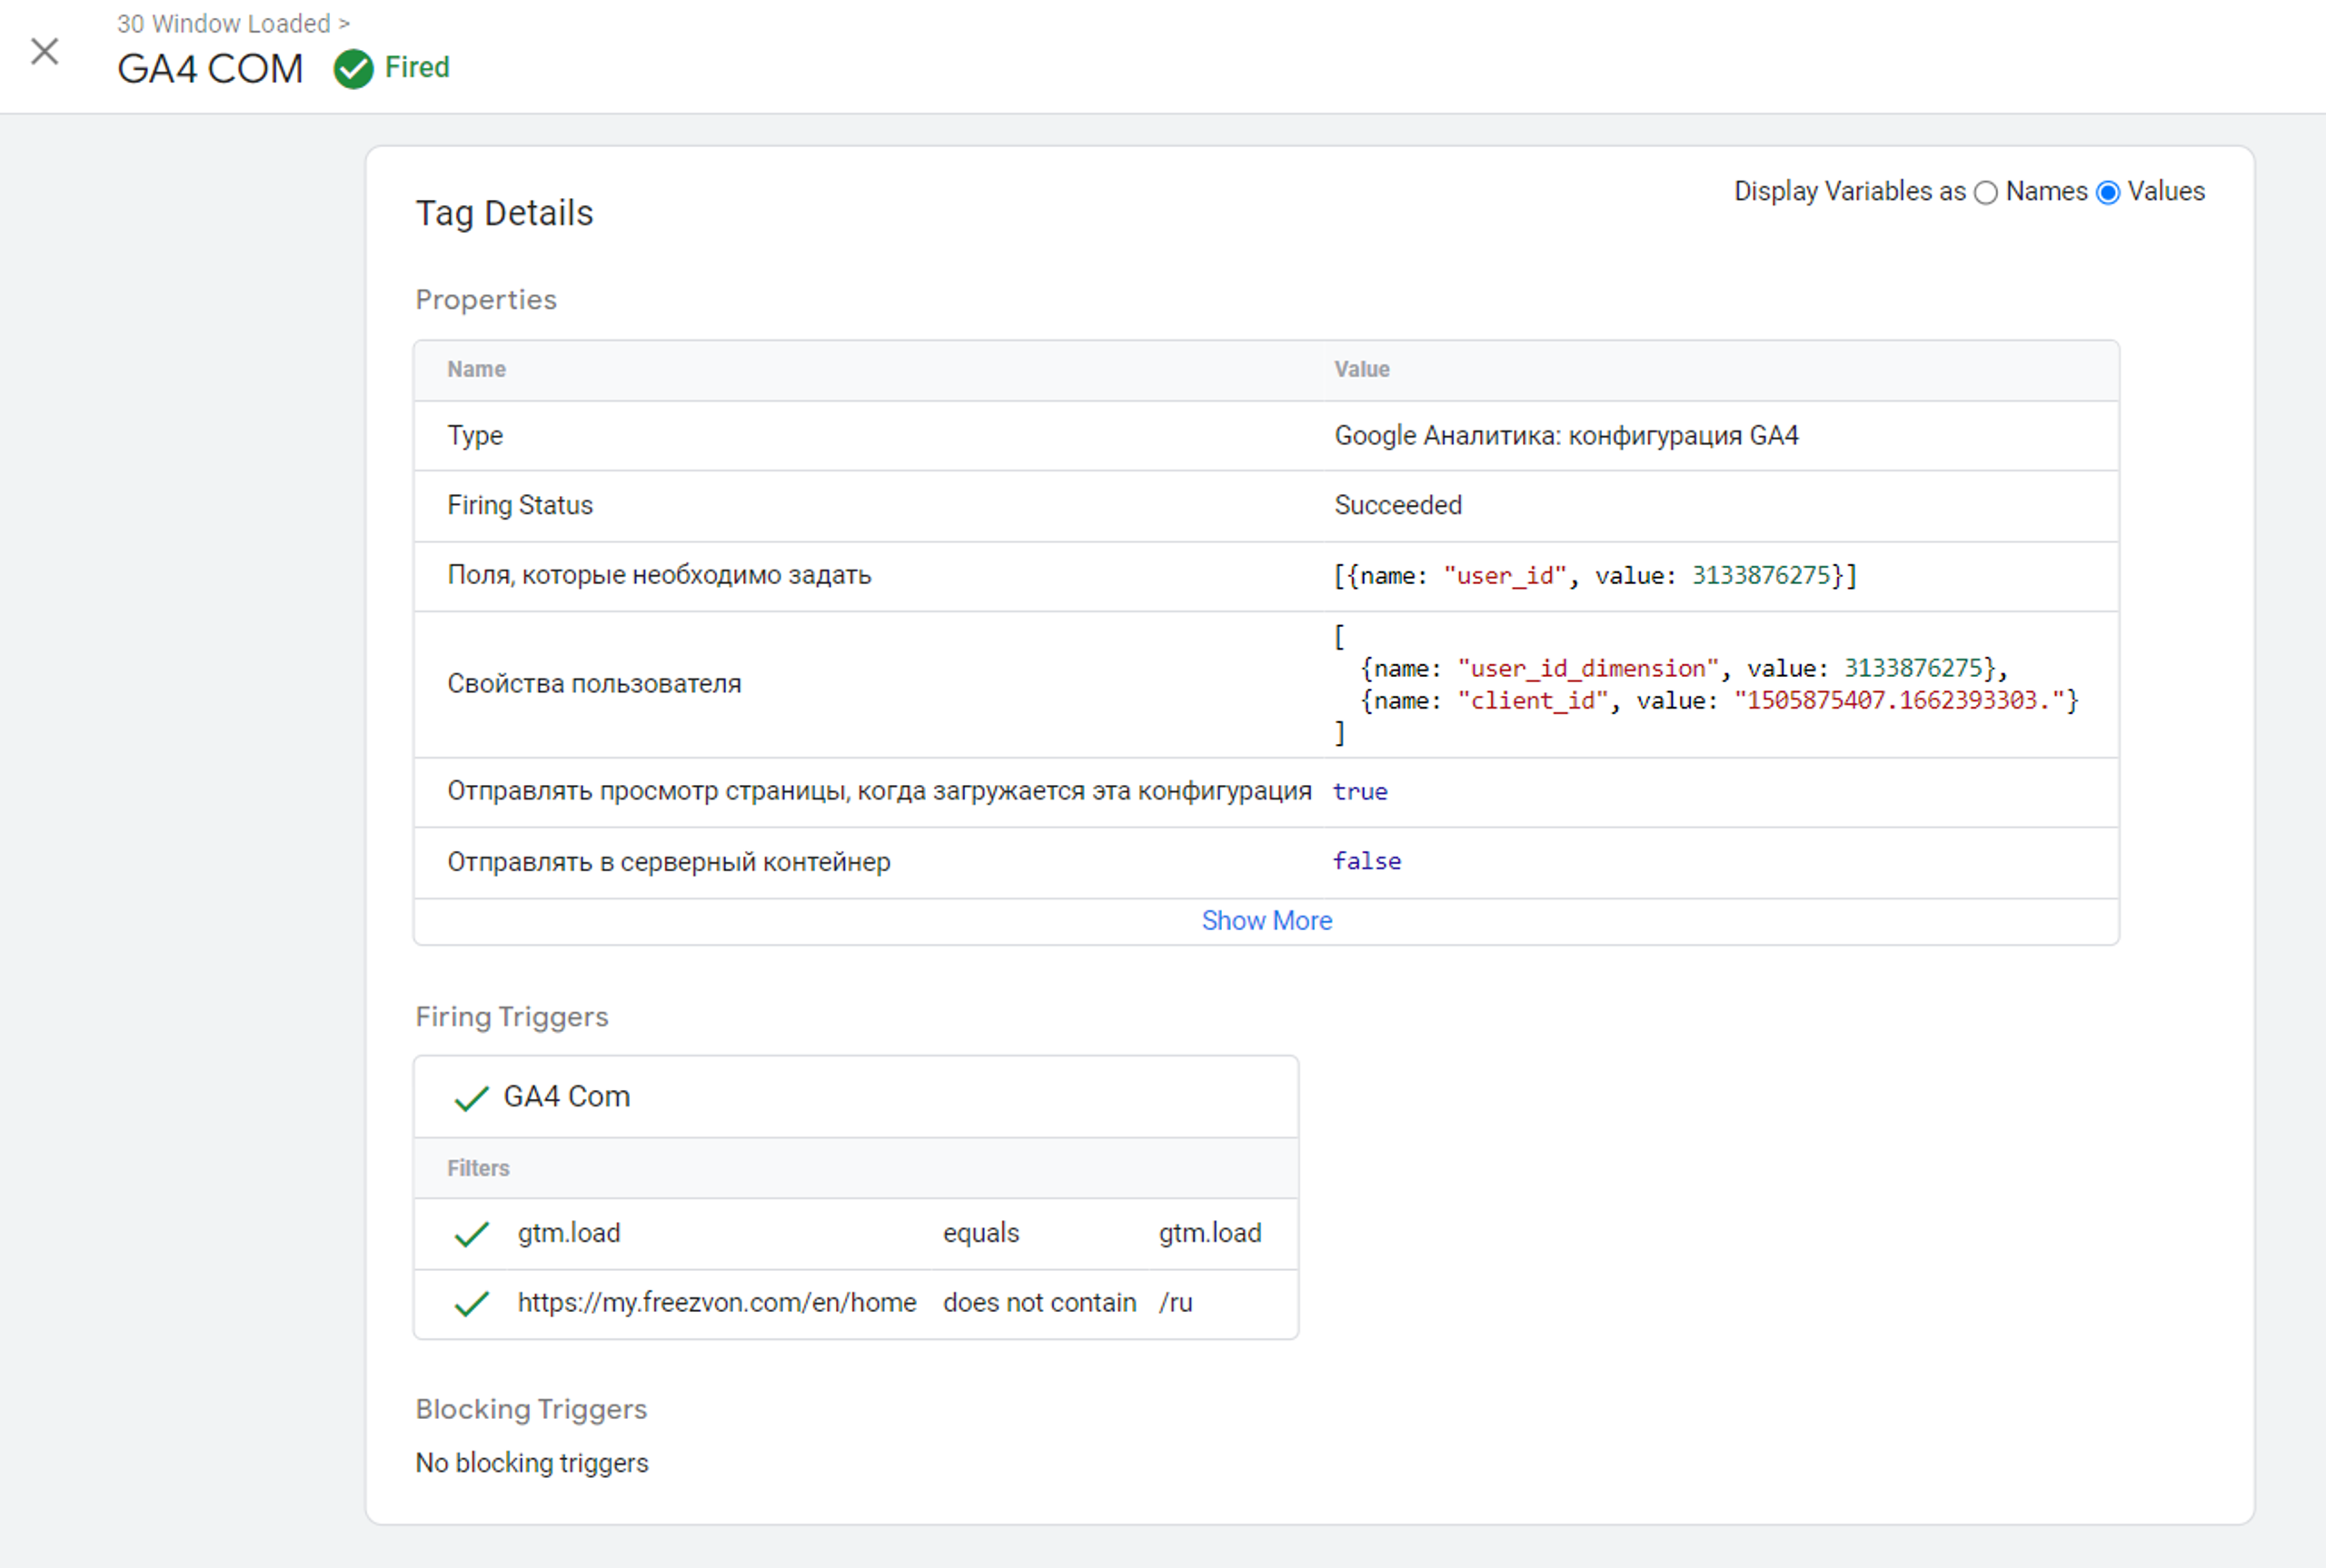Click the 30 Window Loaded breadcrumb
This screenshot has width=2326, height=1568.
point(223,23)
